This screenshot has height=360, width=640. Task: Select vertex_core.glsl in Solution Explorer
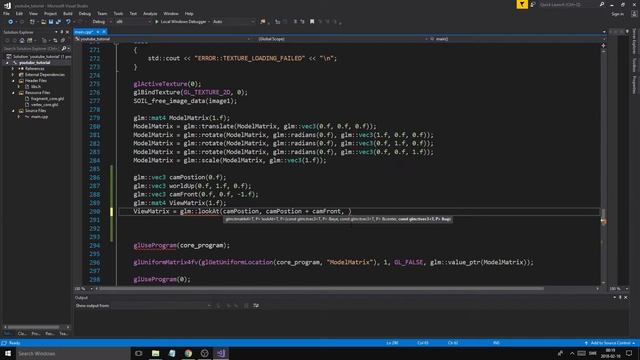(x=44, y=104)
